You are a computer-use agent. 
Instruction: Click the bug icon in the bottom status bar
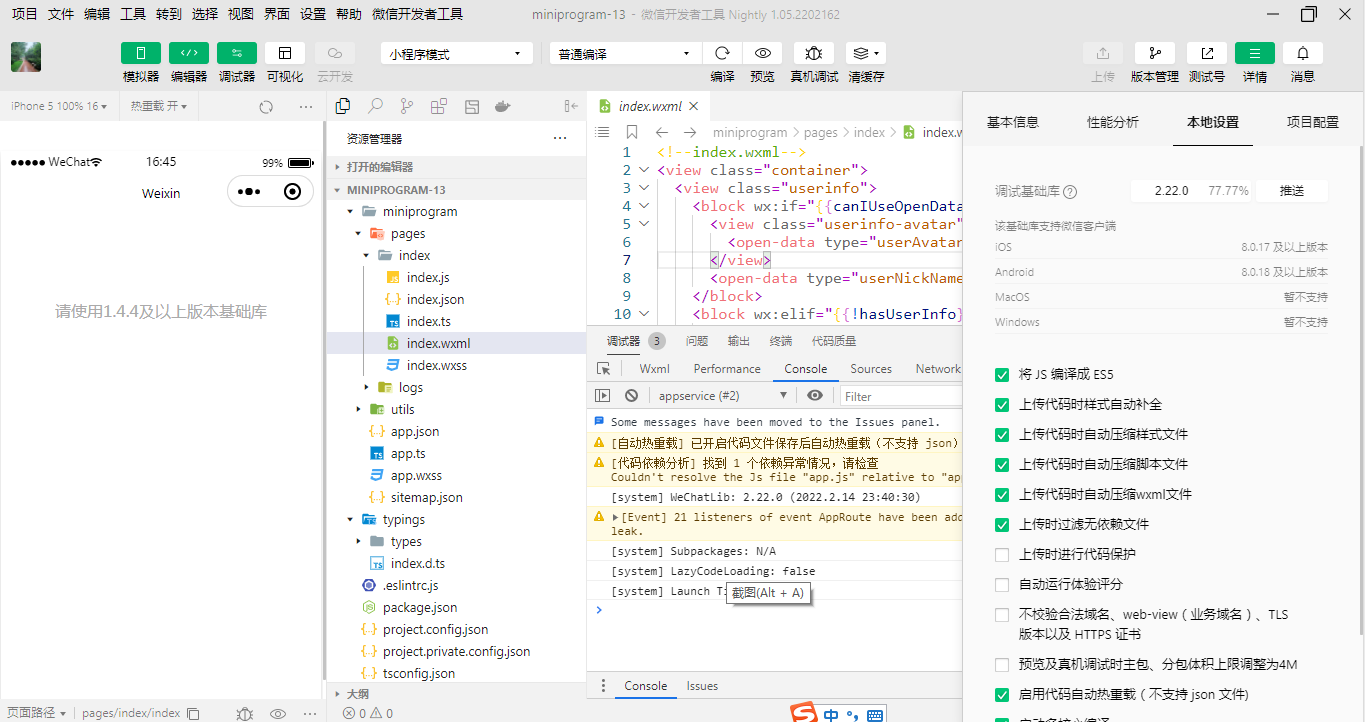pyautogui.click(x=245, y=713)
